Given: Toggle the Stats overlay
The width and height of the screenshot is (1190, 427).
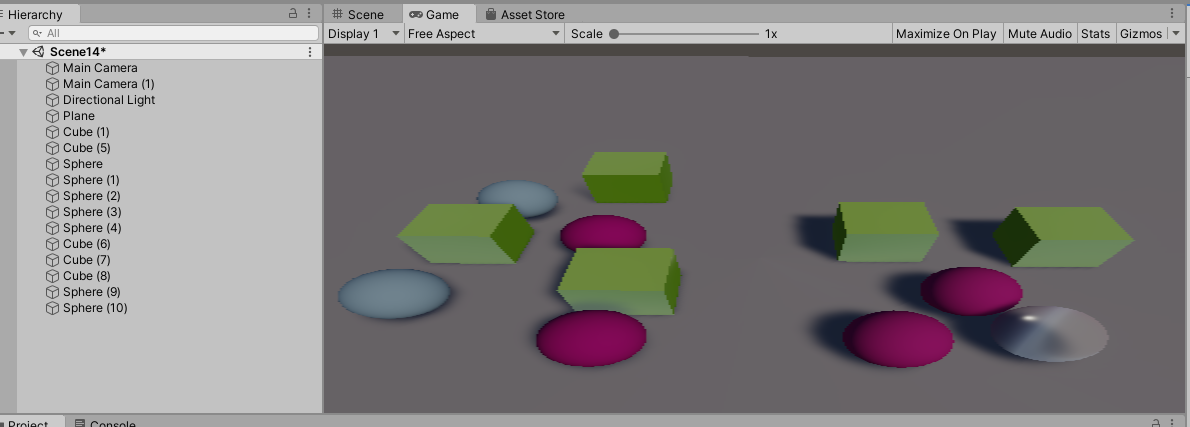Looking at the screenshot, I should (1095, 34).
